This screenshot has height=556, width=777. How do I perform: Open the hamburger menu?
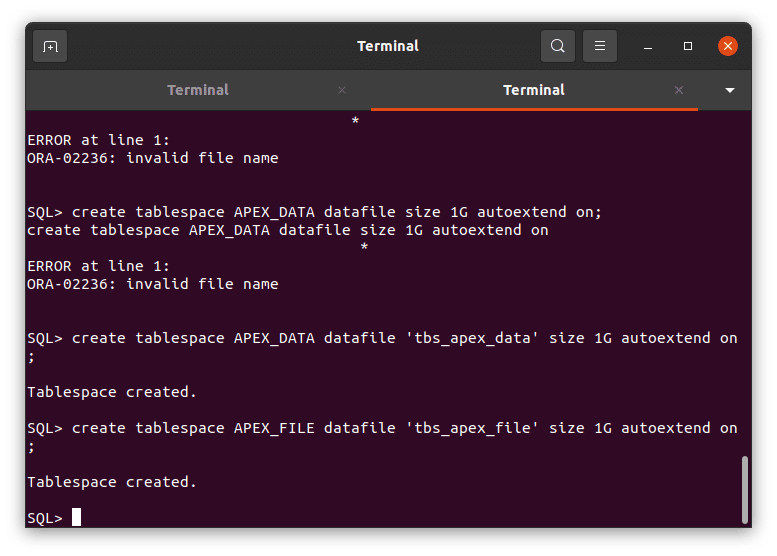(600, 46)
